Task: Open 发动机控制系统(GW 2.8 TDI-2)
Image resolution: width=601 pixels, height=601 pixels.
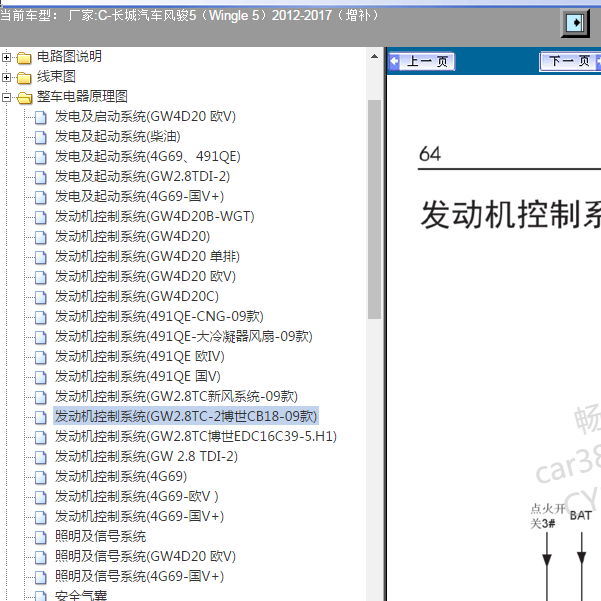Action: click(146, 456)
